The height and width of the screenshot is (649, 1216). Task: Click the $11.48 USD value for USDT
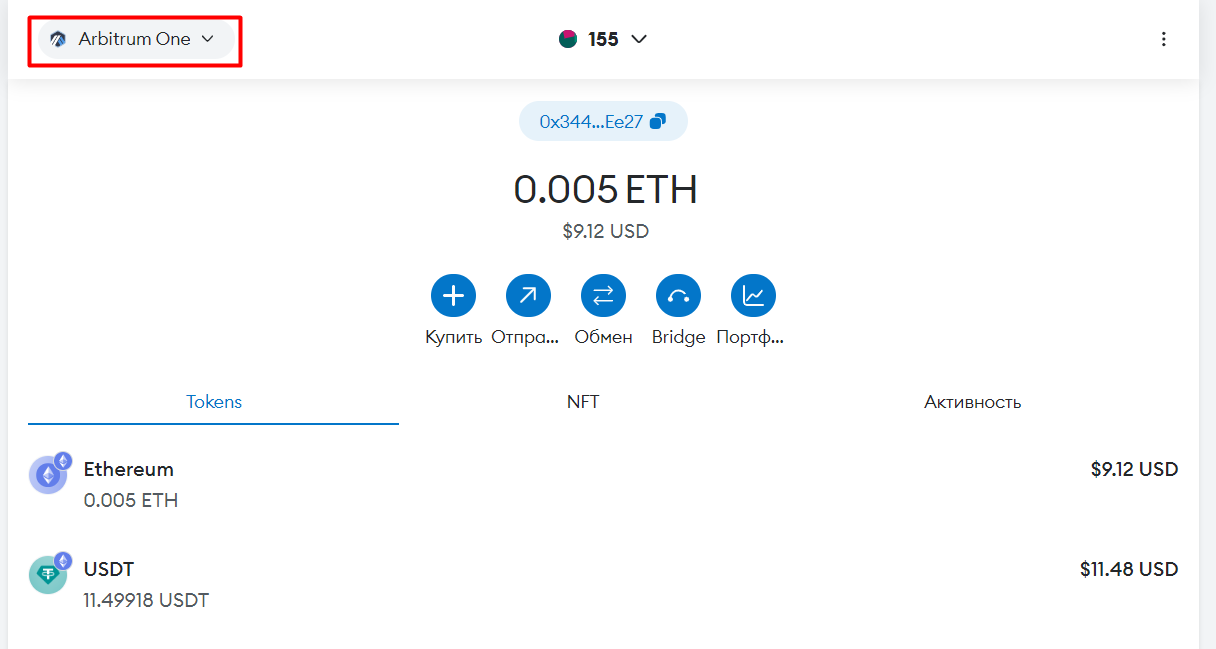pos(1129,569)
